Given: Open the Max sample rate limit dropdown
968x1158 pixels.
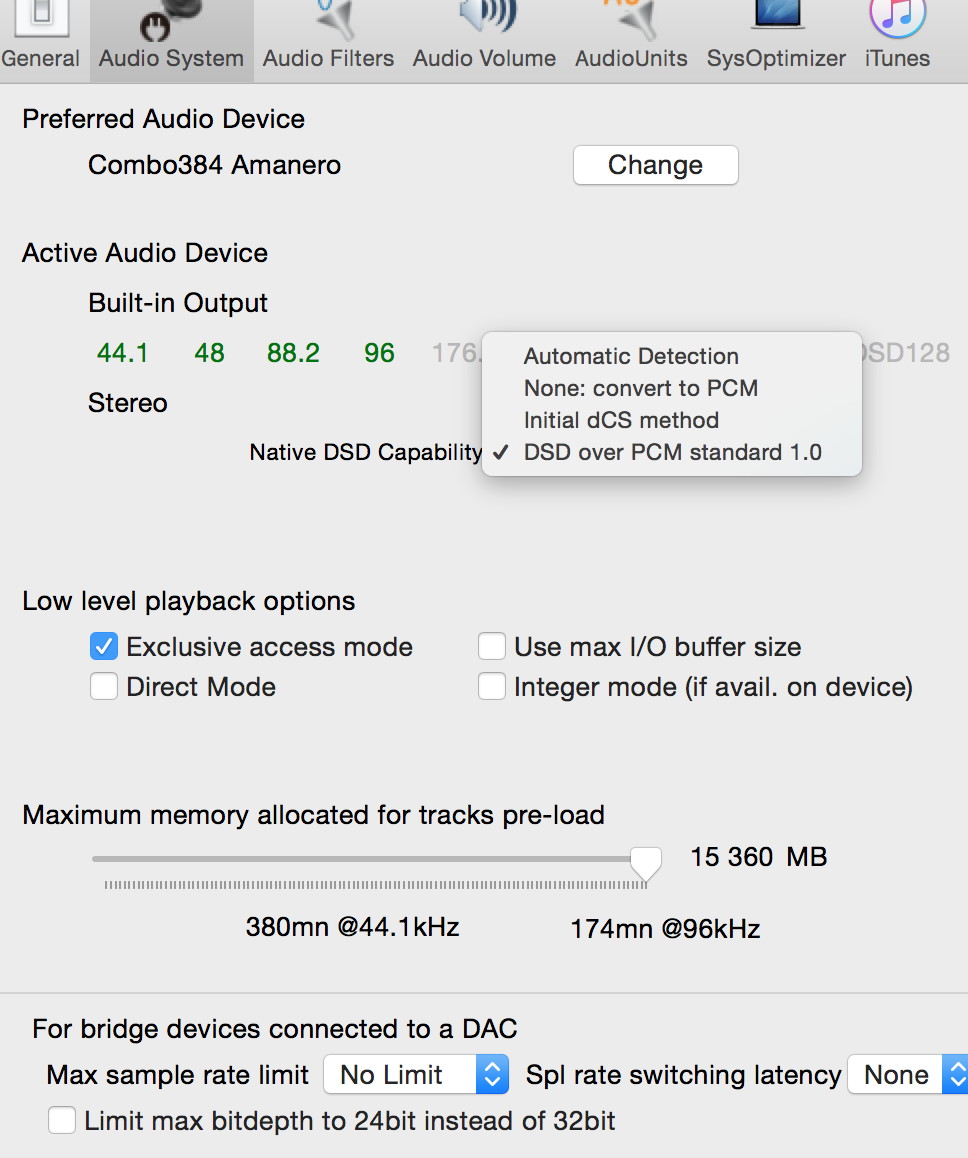Looking at the screenshot, I should coord(416,1075).
